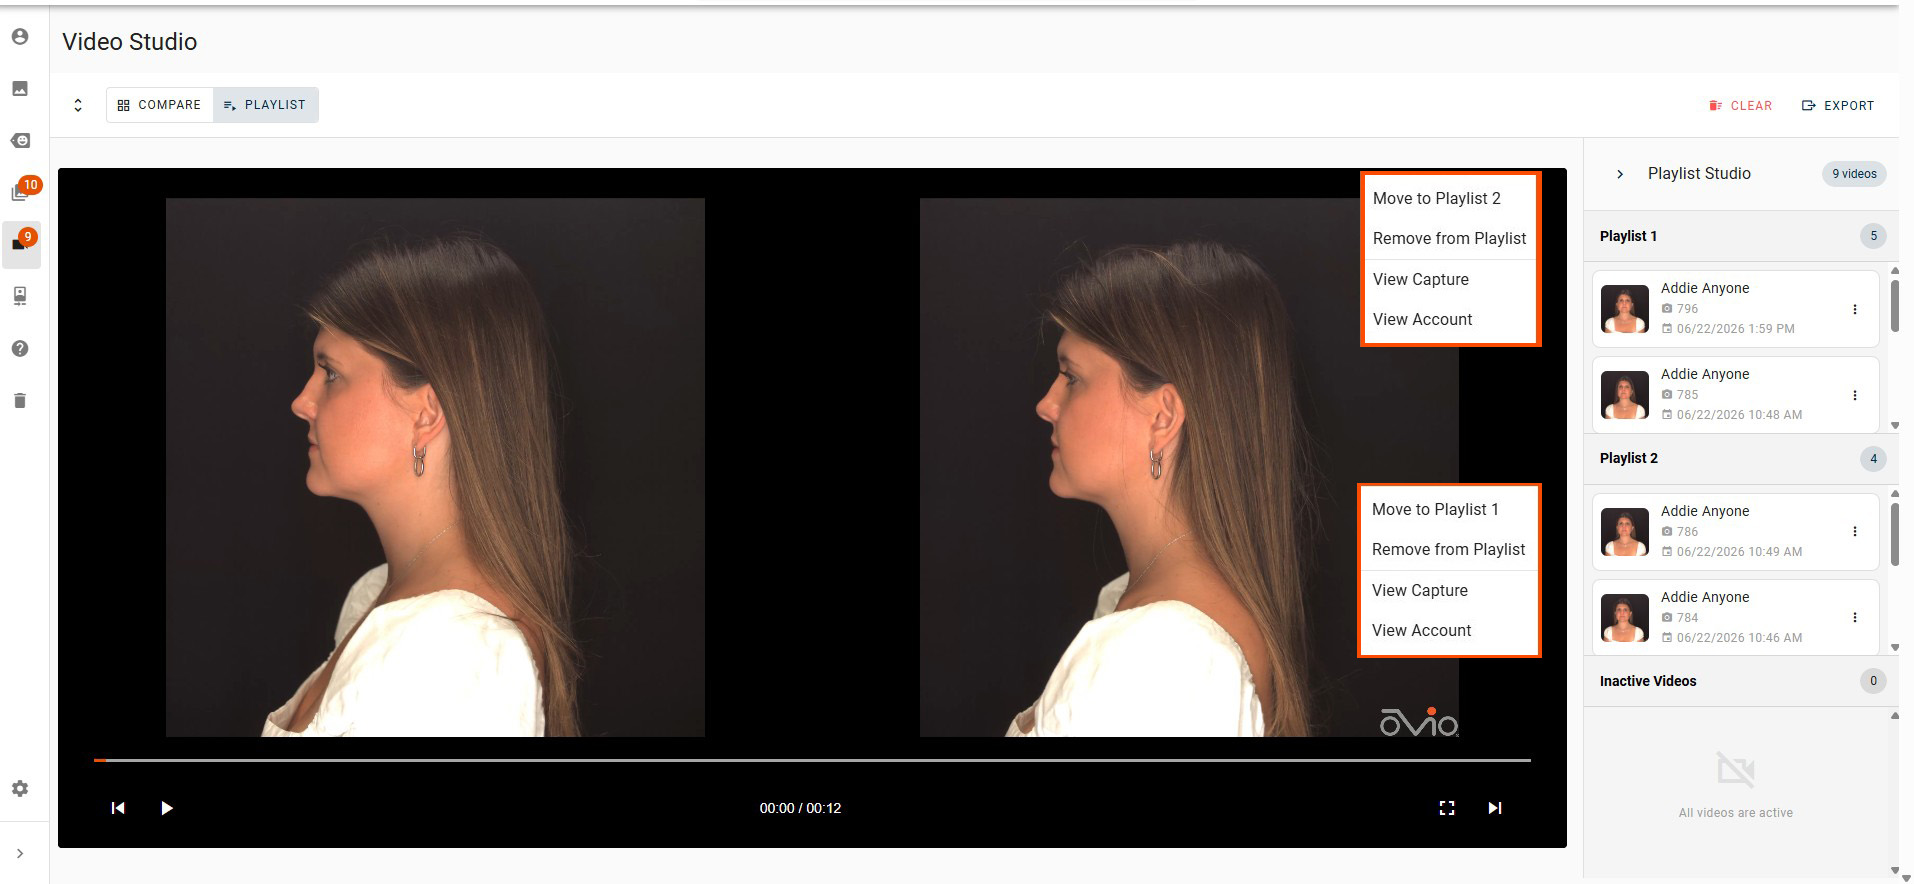Screen dimensions: 1914x884
Task: Click the Playlist 1 list scrollbar
Action: (1895, 305)
